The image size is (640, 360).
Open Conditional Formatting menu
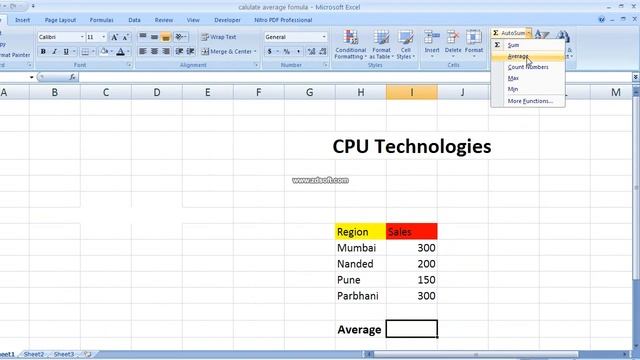pos(351,45)
